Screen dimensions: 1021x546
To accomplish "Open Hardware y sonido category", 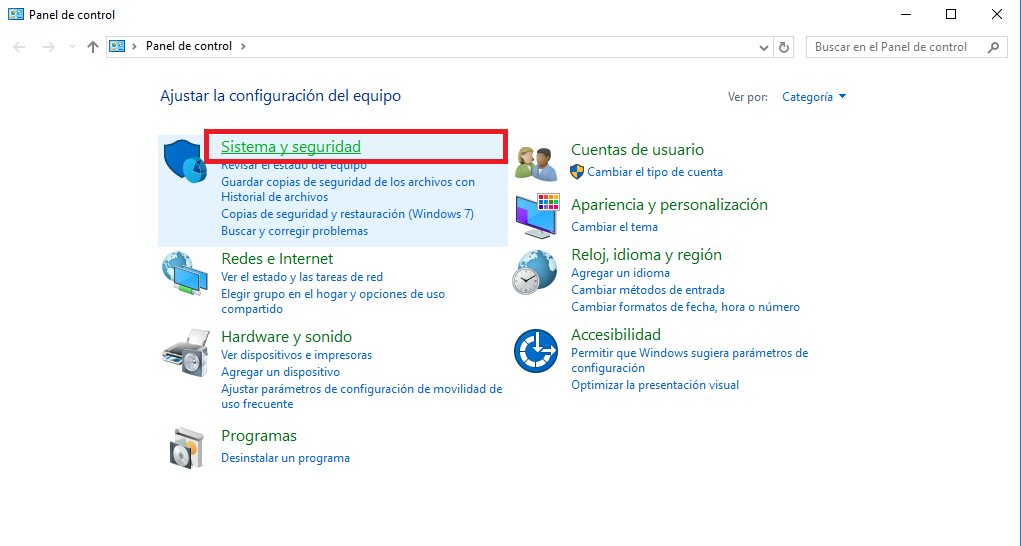I will (287, 337).
